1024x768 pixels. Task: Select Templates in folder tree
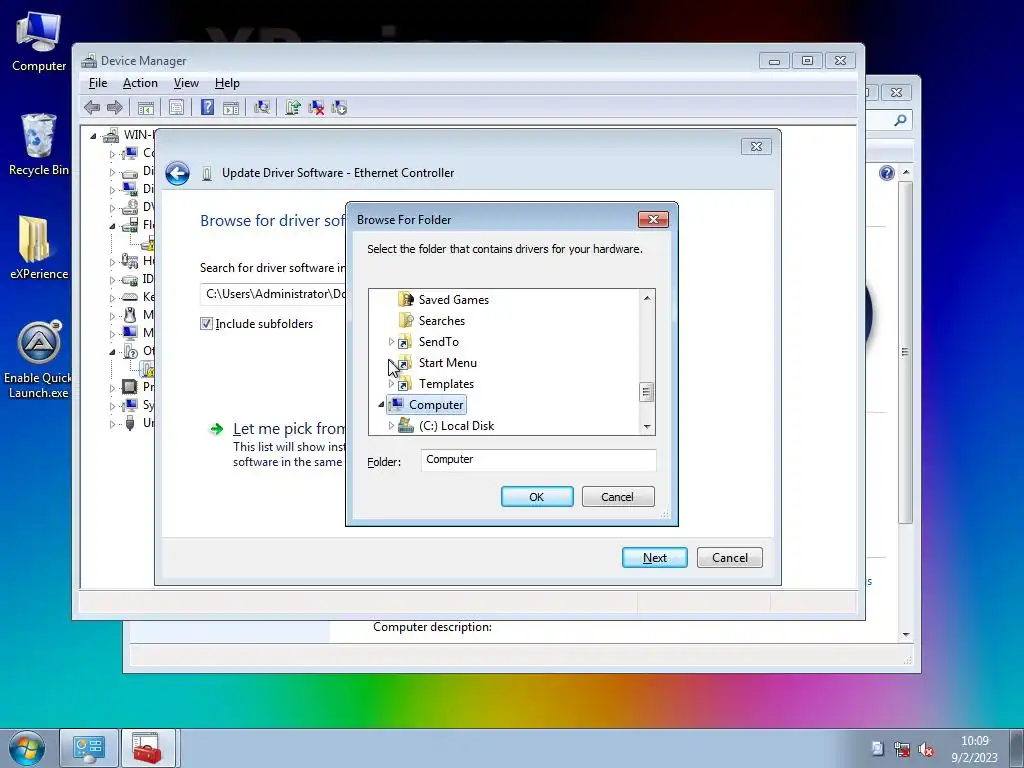click(x=446, y=383)
